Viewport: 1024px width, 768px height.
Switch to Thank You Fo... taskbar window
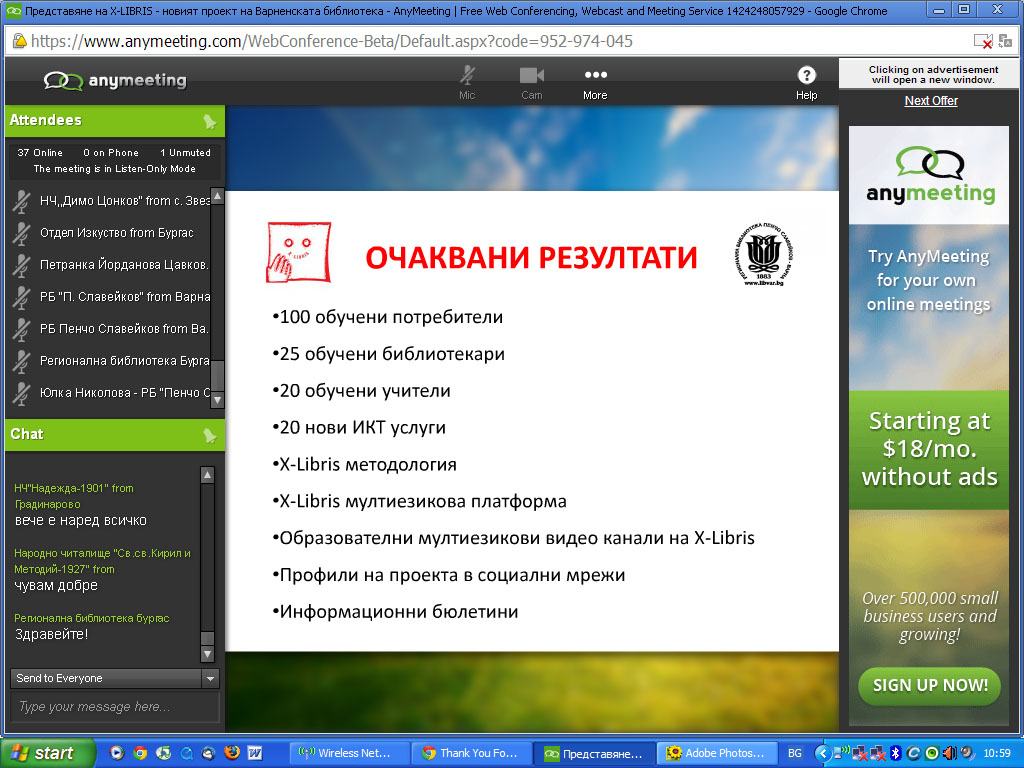click(x=472, y=754)
